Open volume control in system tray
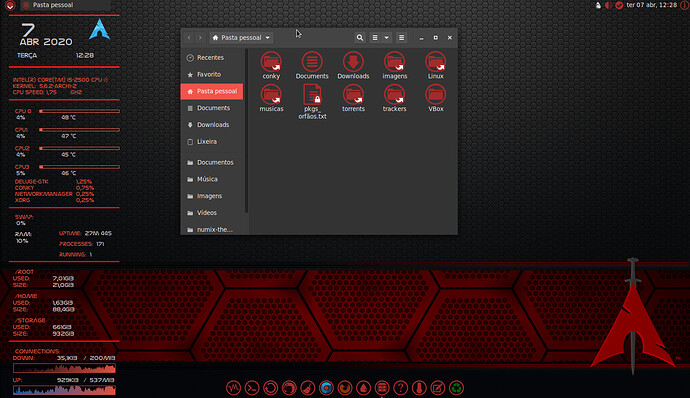 click(x=608, y=5)
